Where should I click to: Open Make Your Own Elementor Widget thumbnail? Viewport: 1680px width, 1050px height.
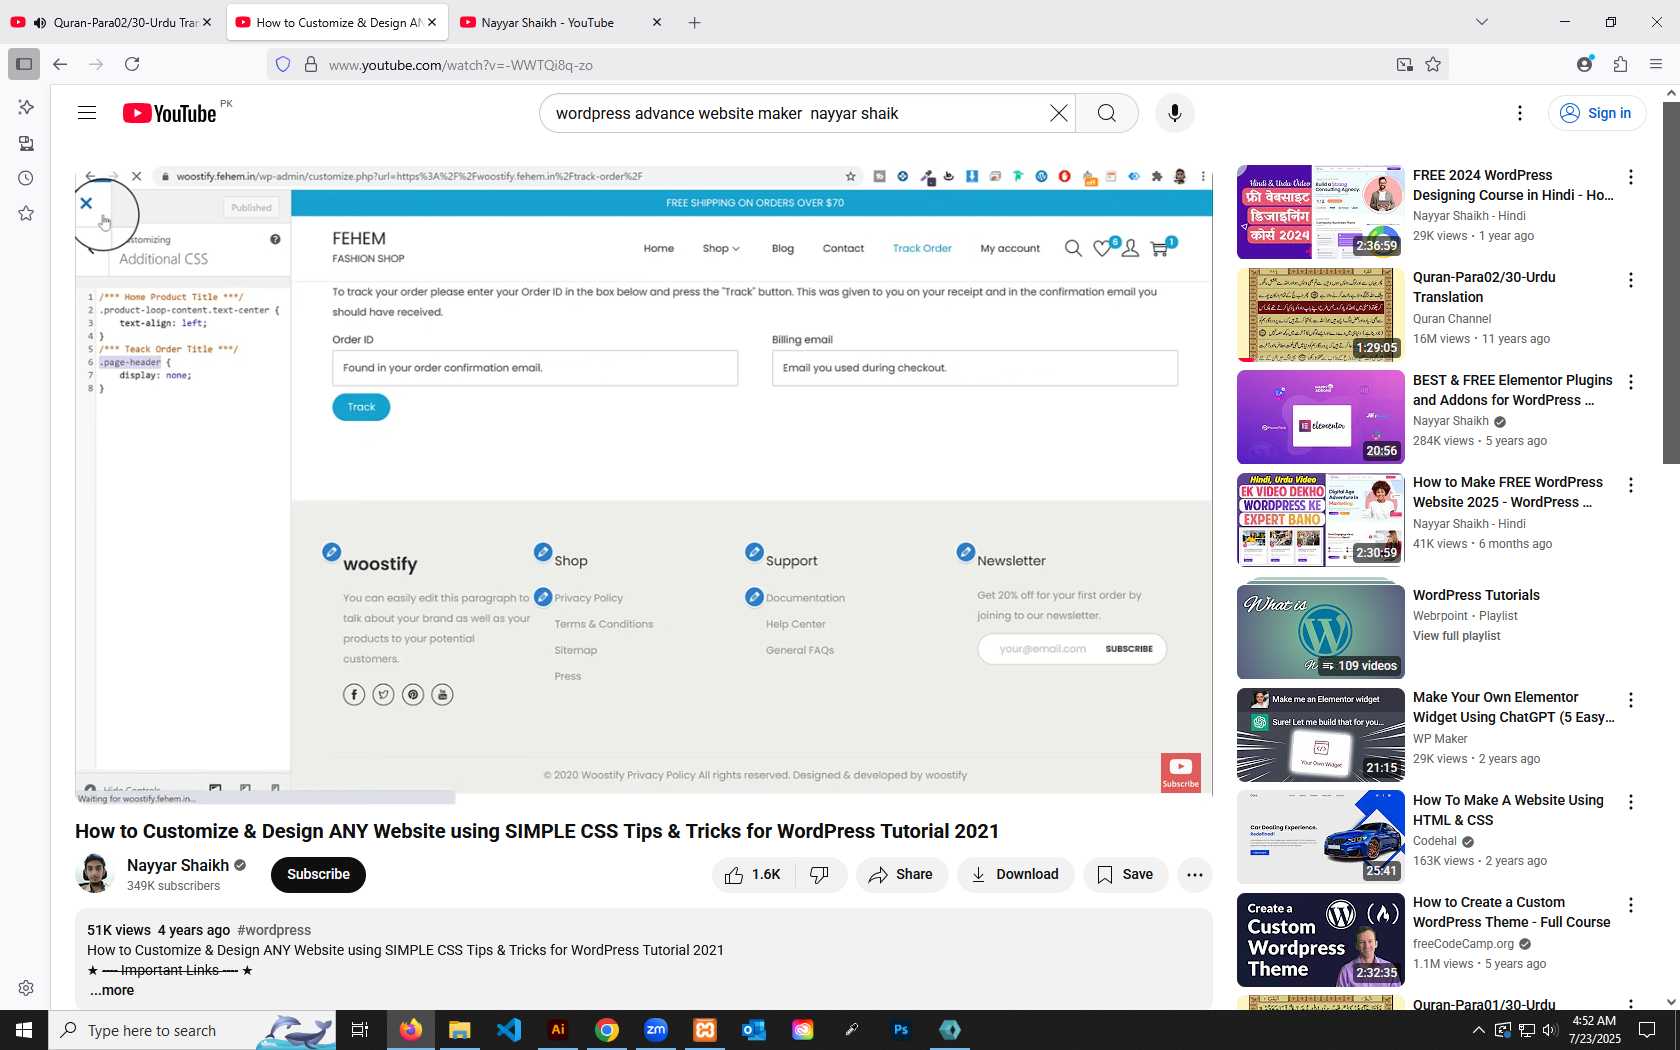point(1321,734)
